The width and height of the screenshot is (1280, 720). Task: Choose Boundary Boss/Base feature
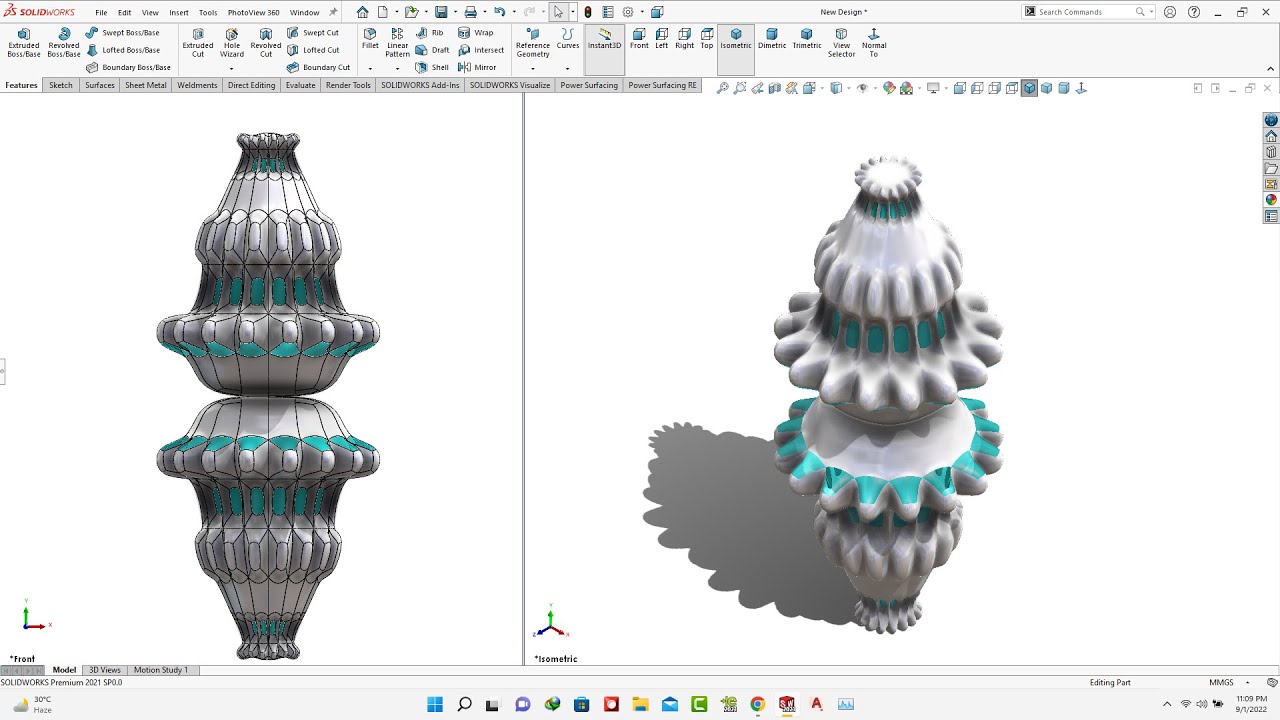point(128,67)
